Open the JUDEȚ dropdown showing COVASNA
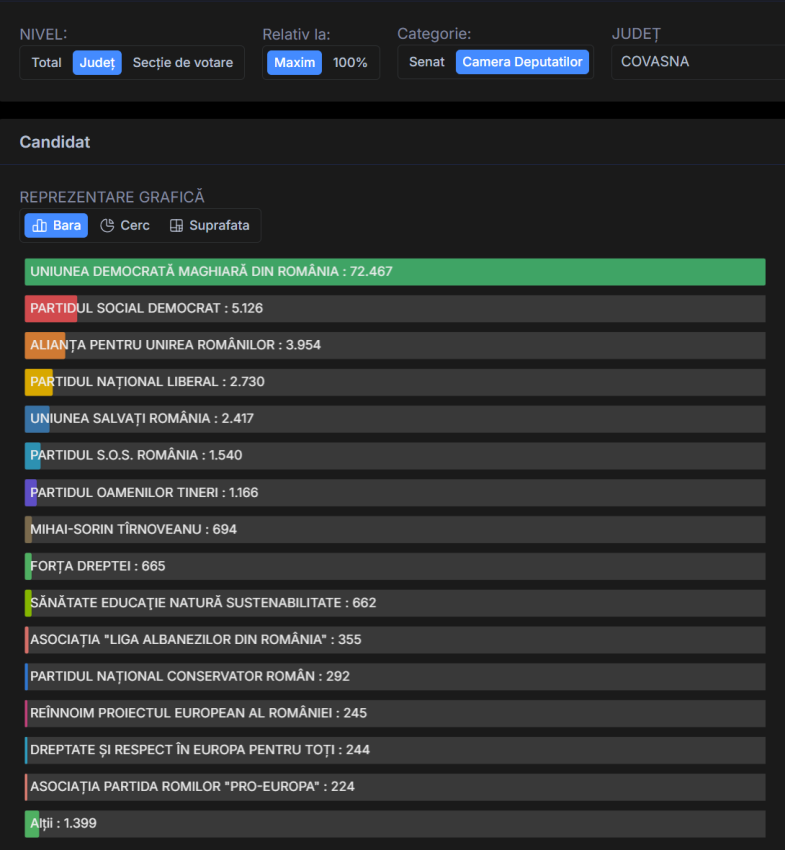The image size is (785, 850). 698,62
